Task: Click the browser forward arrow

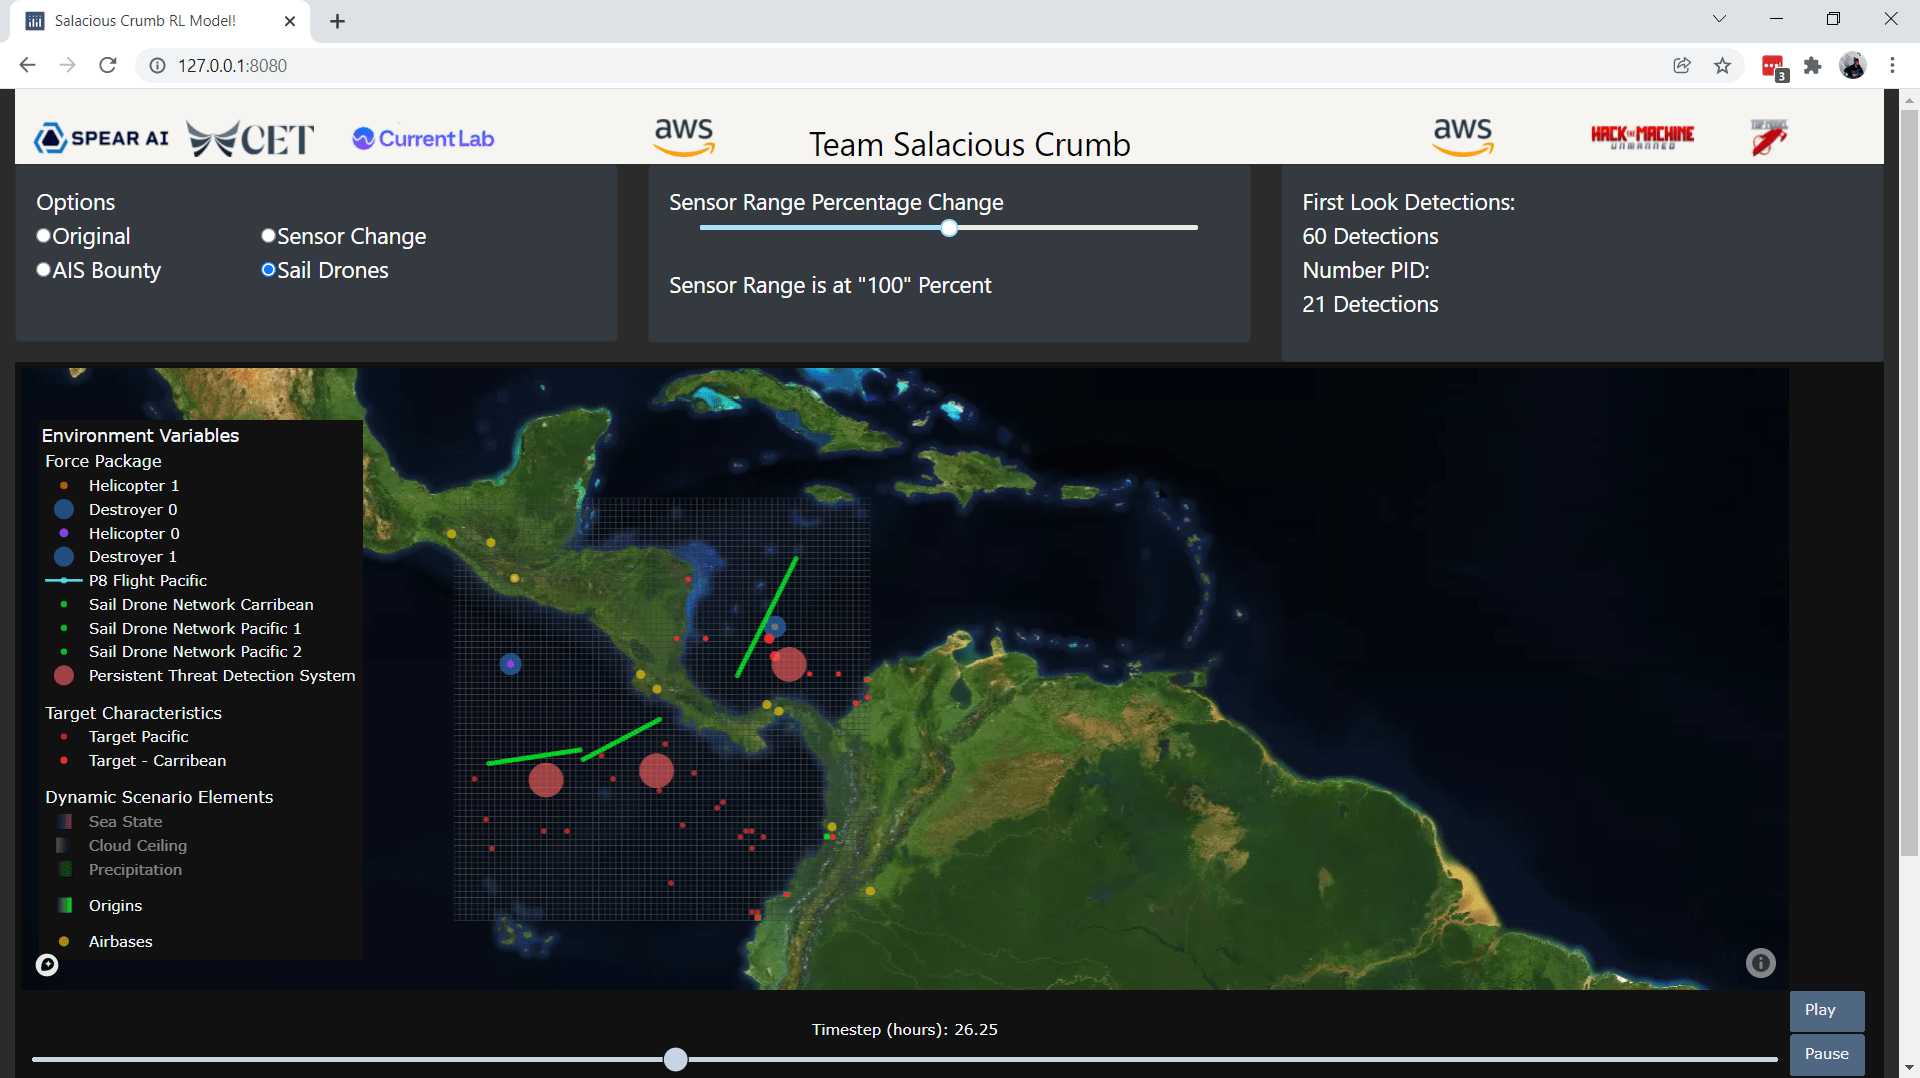Action: (67, 65)
